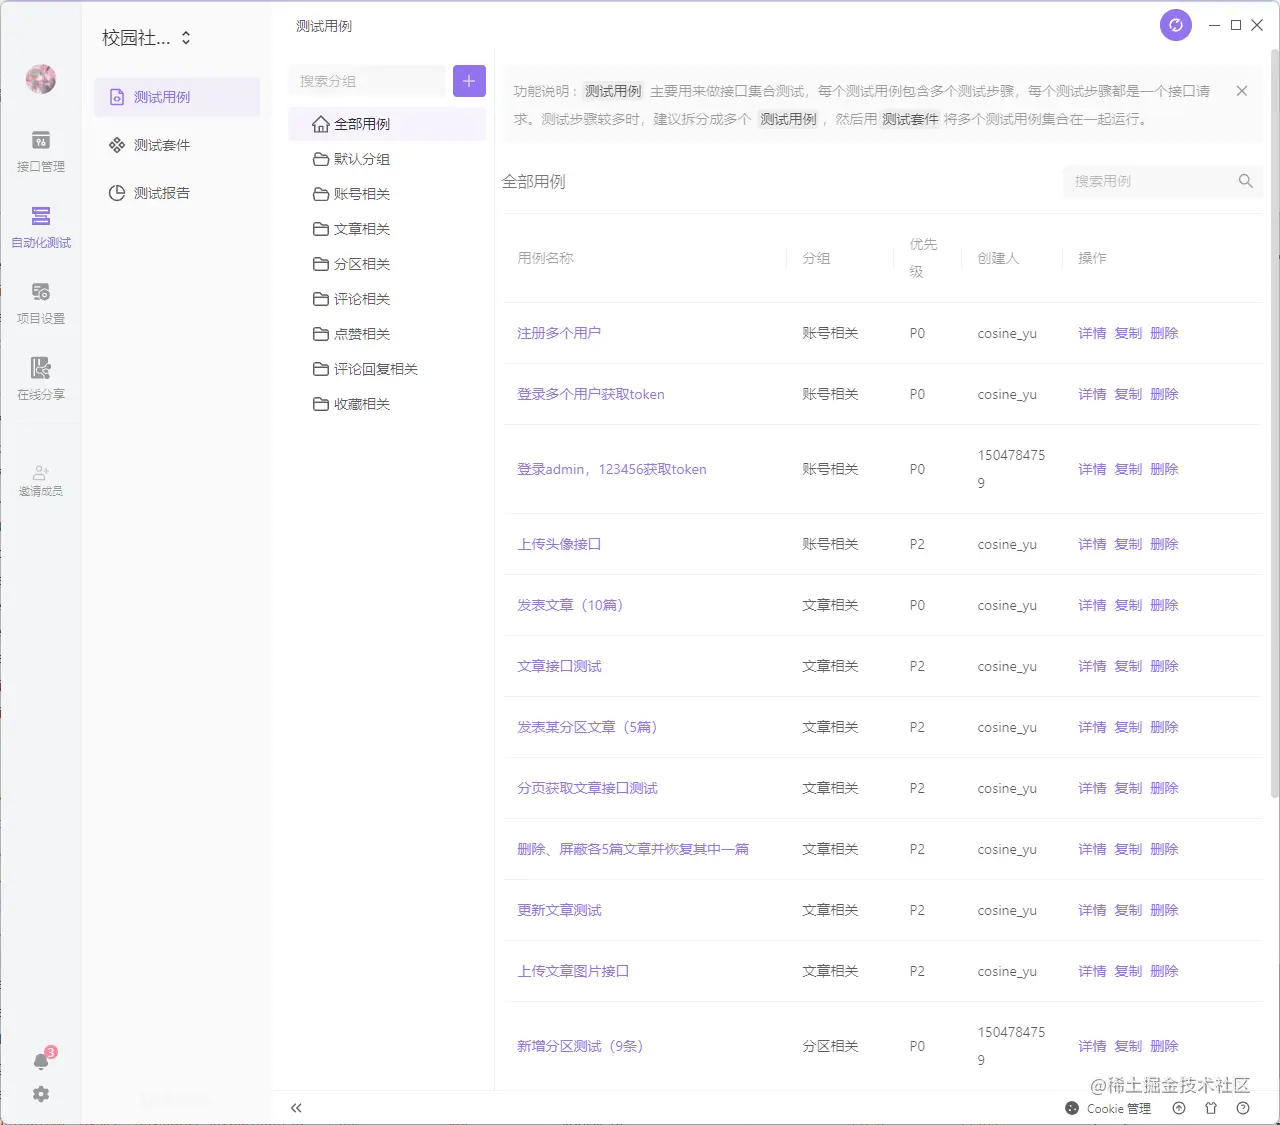Click the purple sync refresh icon
Viewport: 1280px width, 1125px height.
point(1176,25)
